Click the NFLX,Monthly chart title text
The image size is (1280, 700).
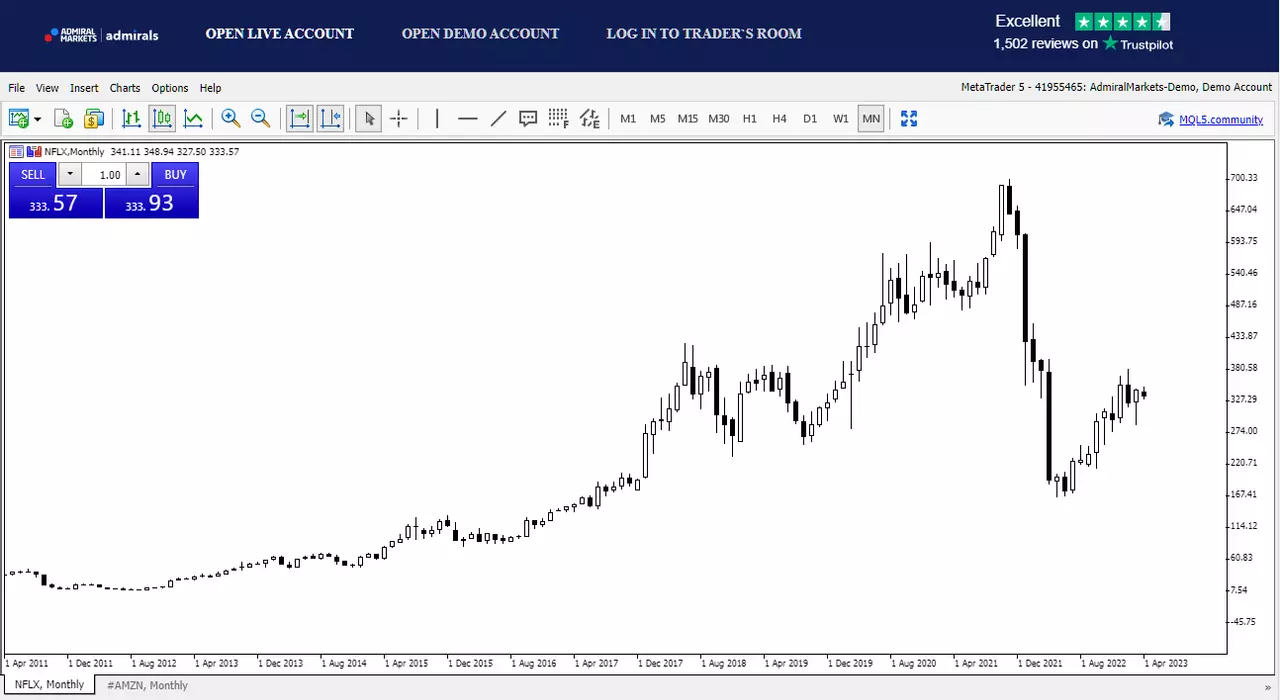(x=75, y=152)
